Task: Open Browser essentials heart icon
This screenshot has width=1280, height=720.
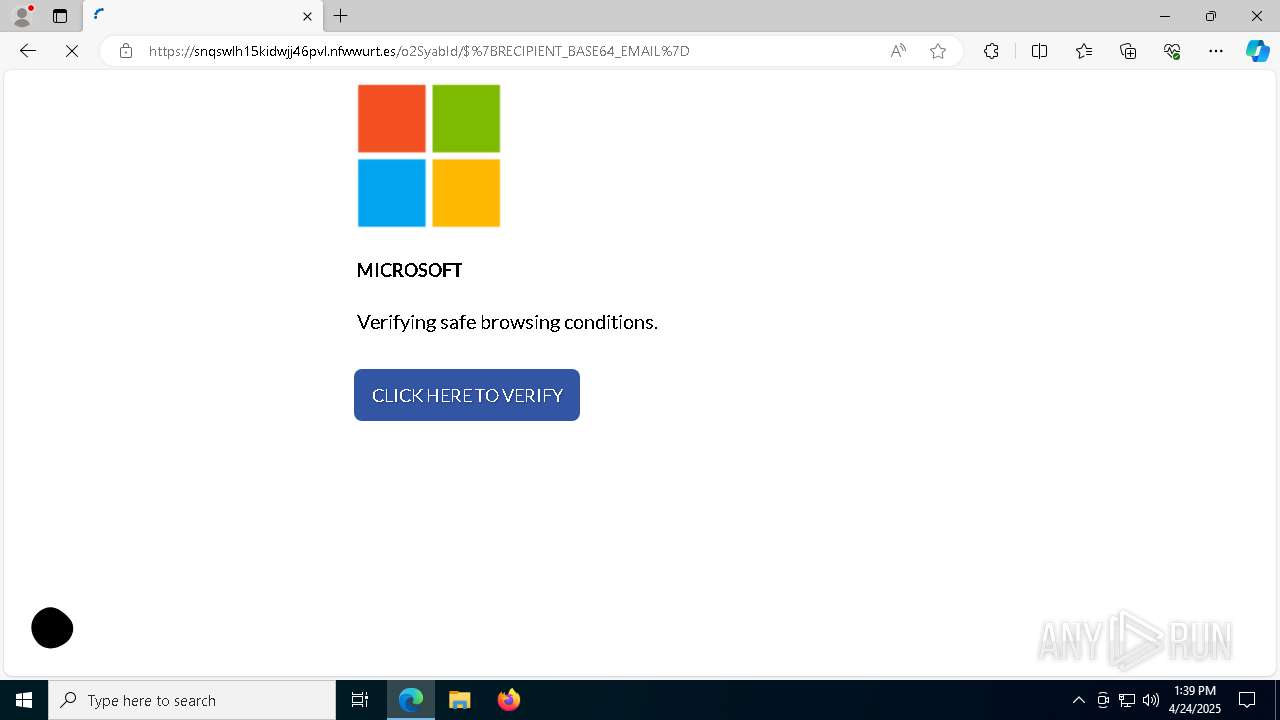Action: [x=1172, y=51]
